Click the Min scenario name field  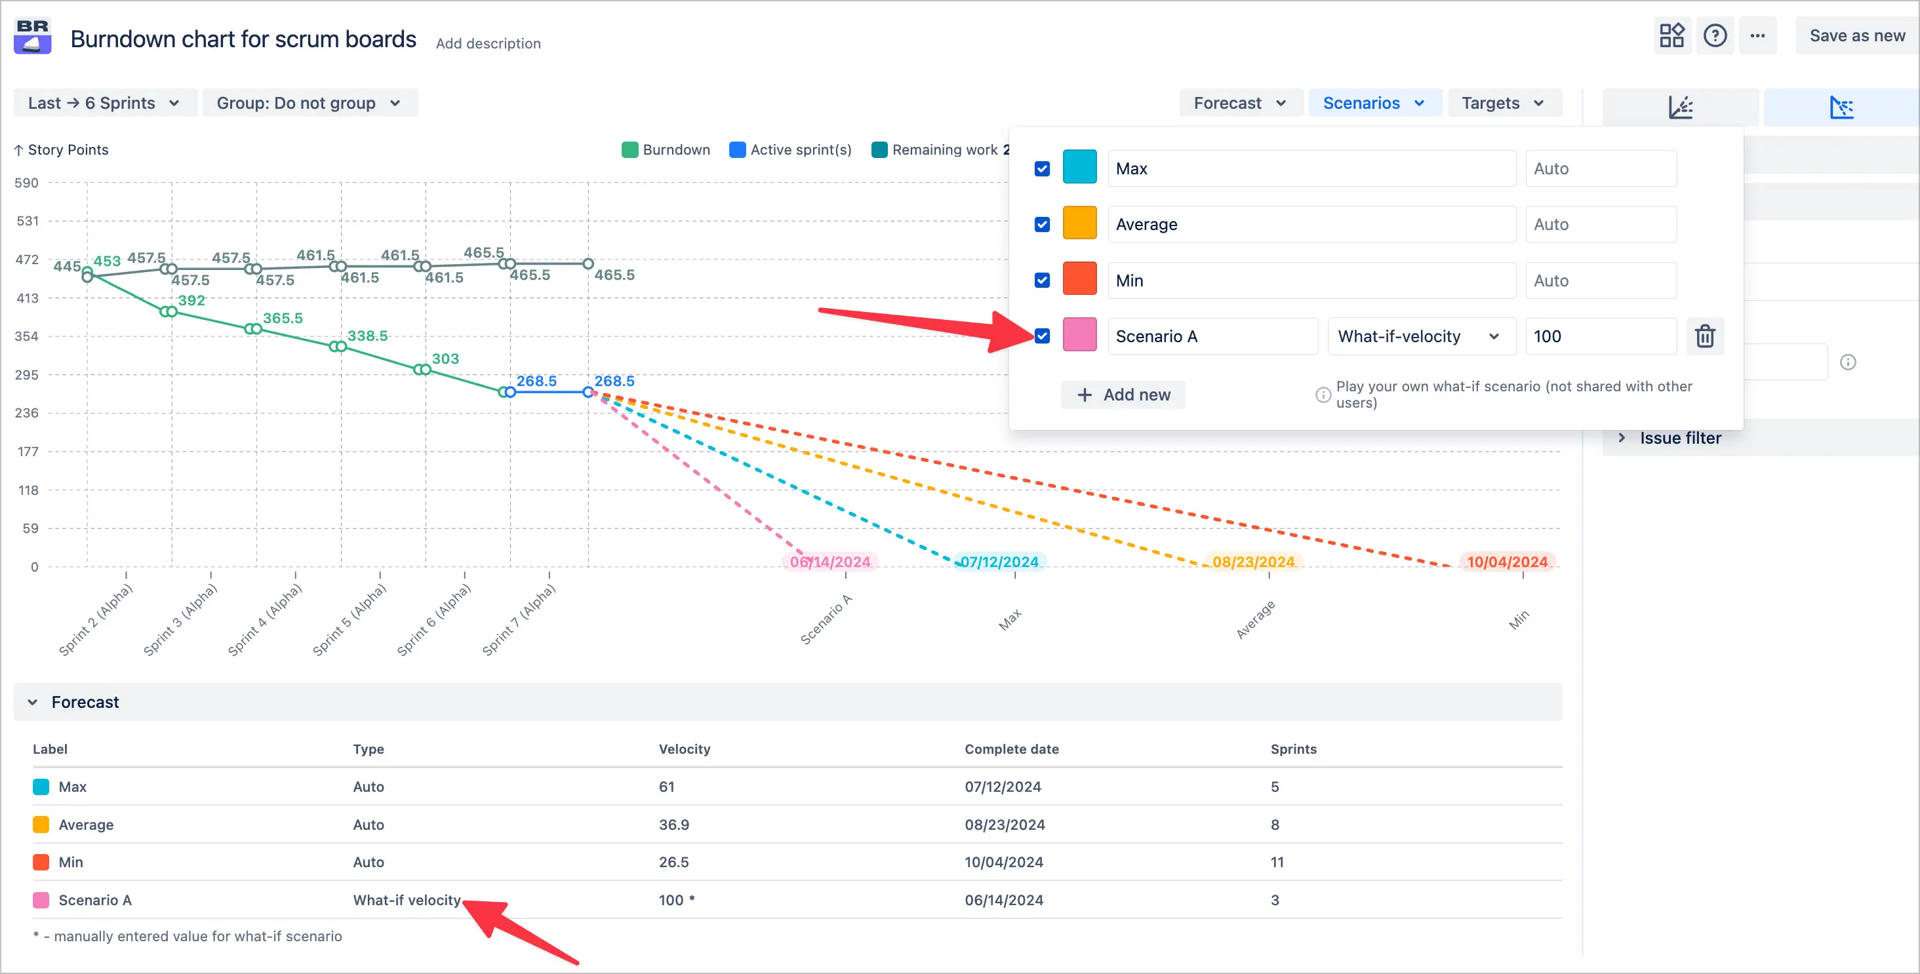coord(1311,280)
